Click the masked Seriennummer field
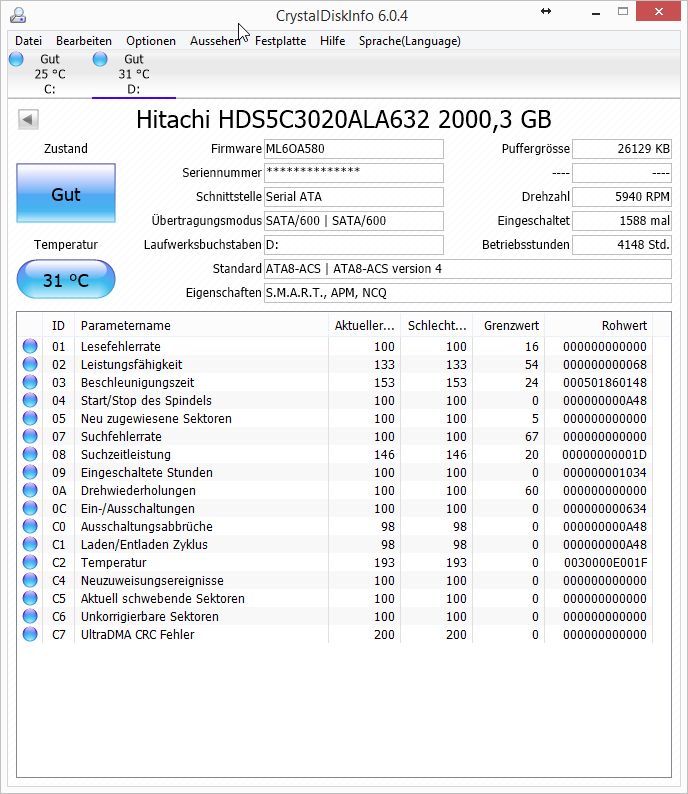Screen dimensions: 688x794 click(354, 173)
